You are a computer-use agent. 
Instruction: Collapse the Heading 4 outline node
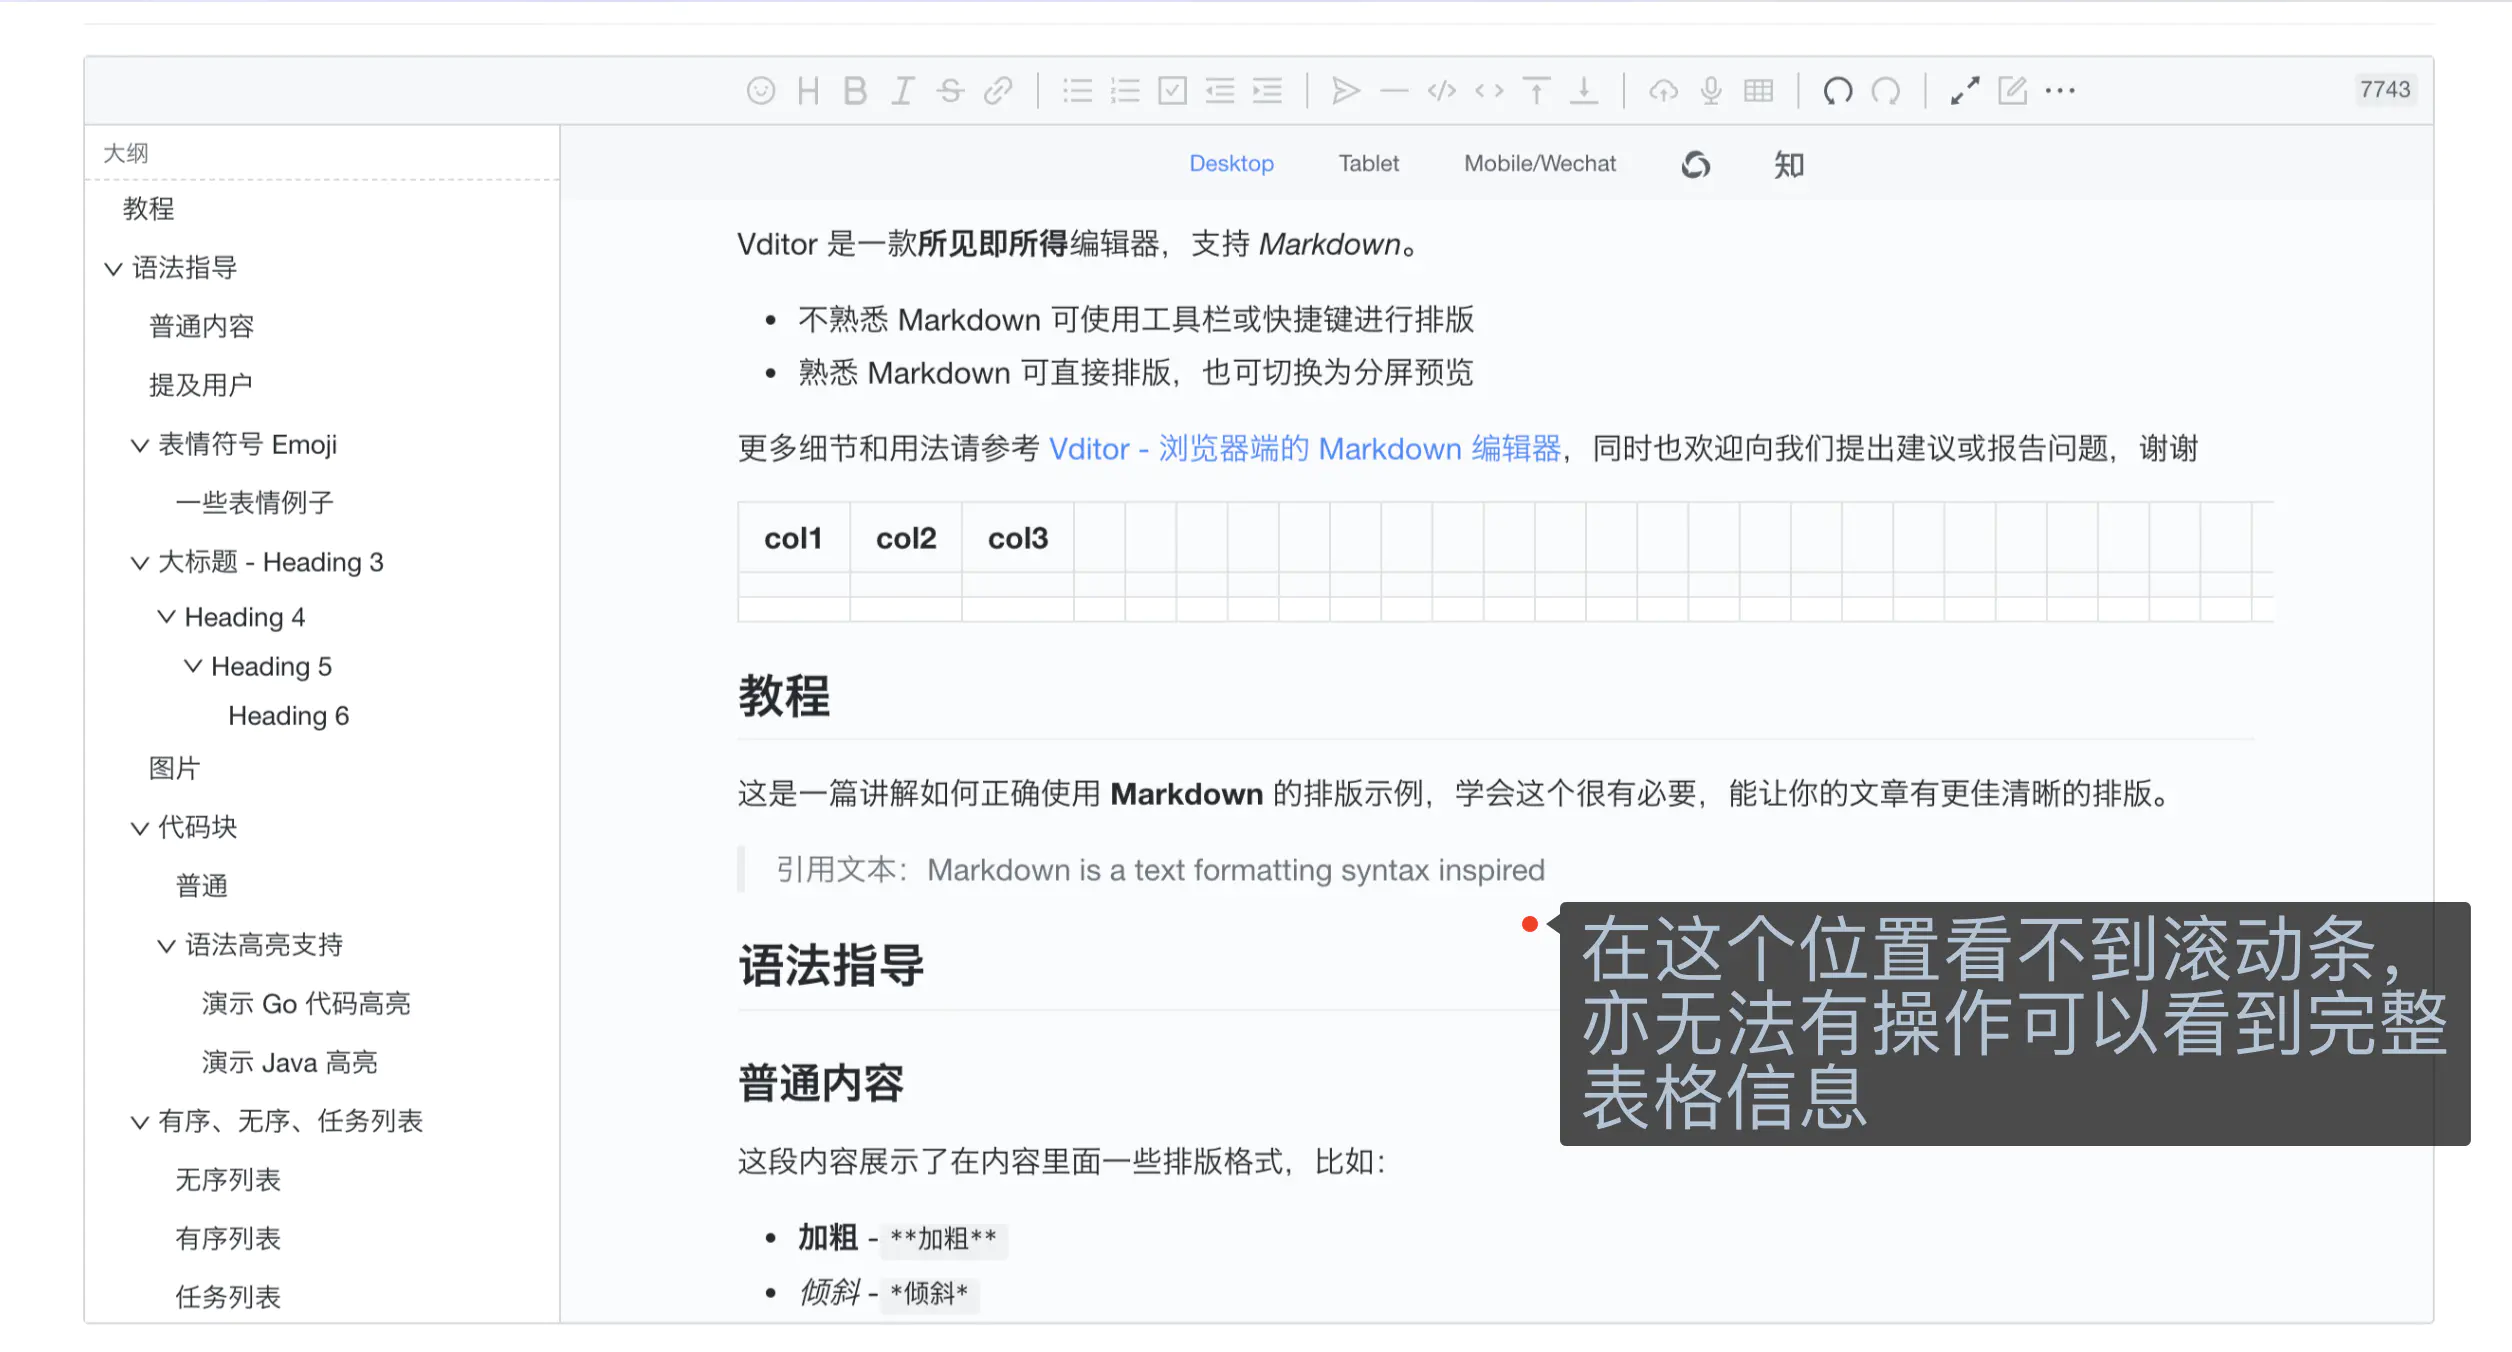coord(166,617)
